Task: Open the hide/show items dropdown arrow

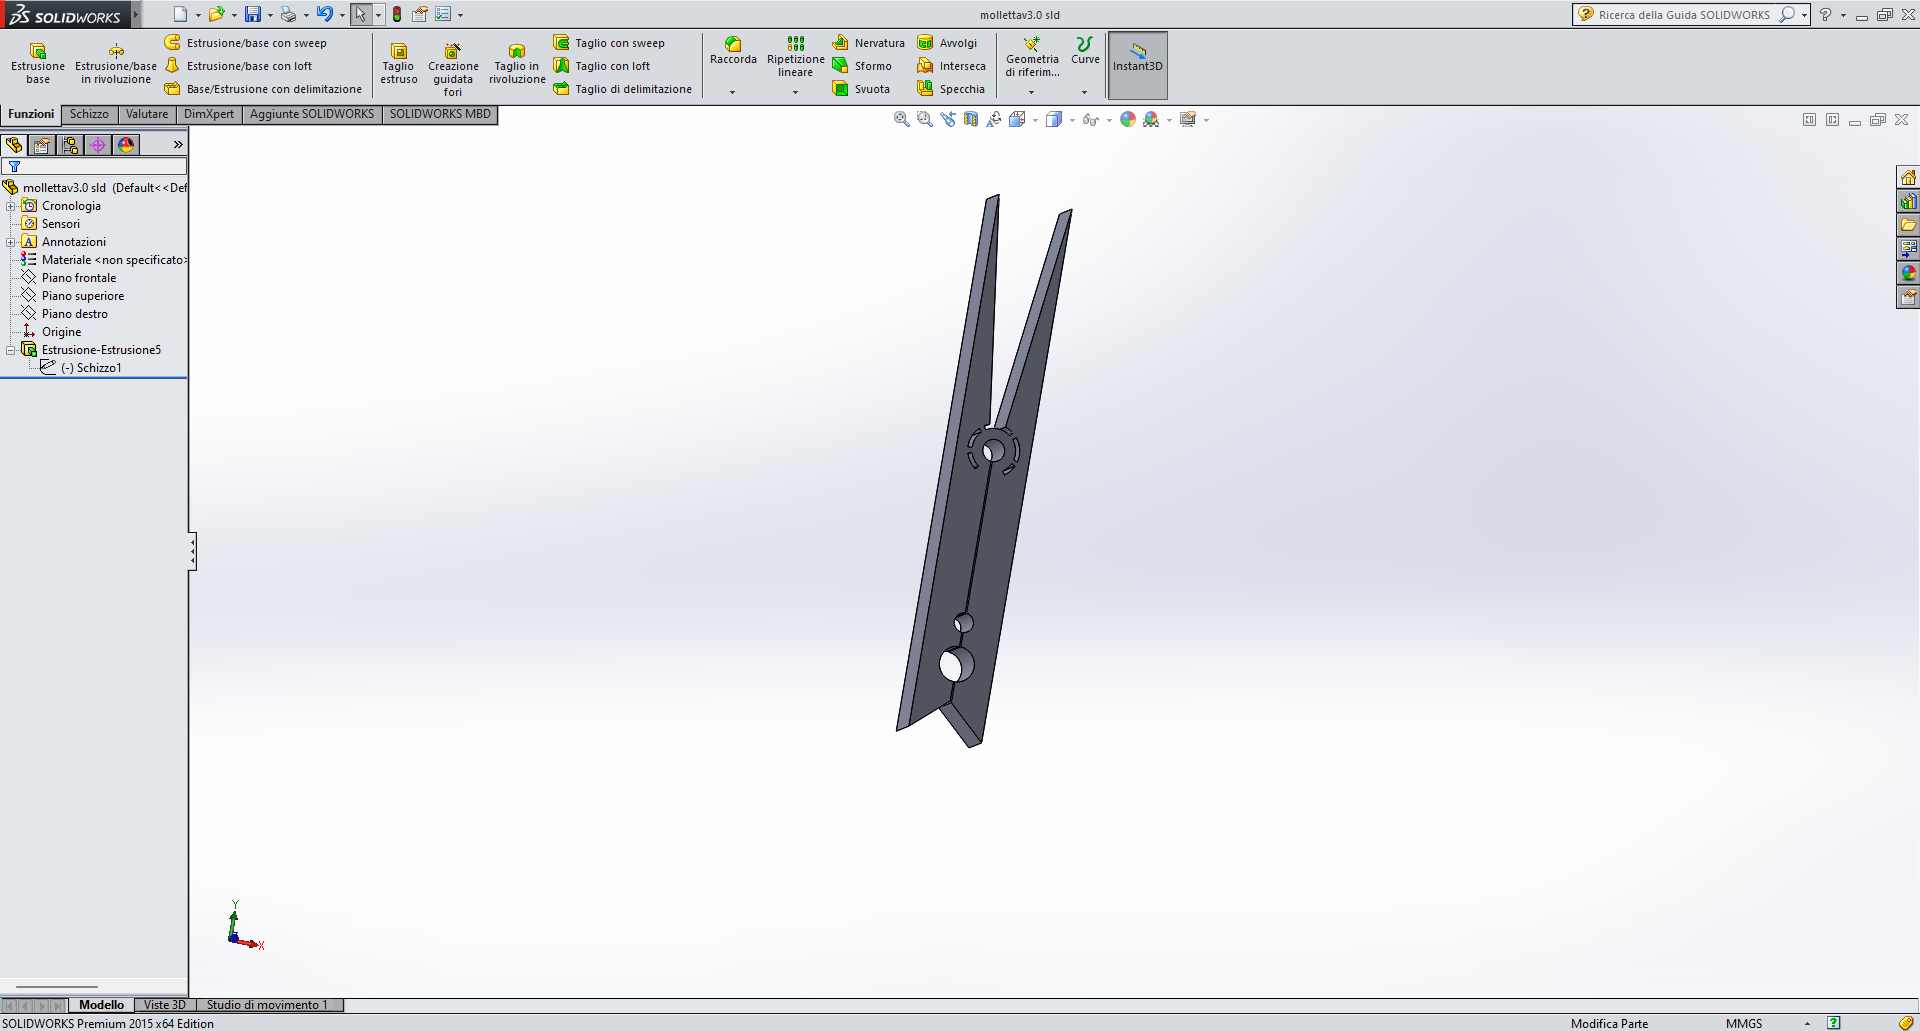Action: coord(1109,120)
